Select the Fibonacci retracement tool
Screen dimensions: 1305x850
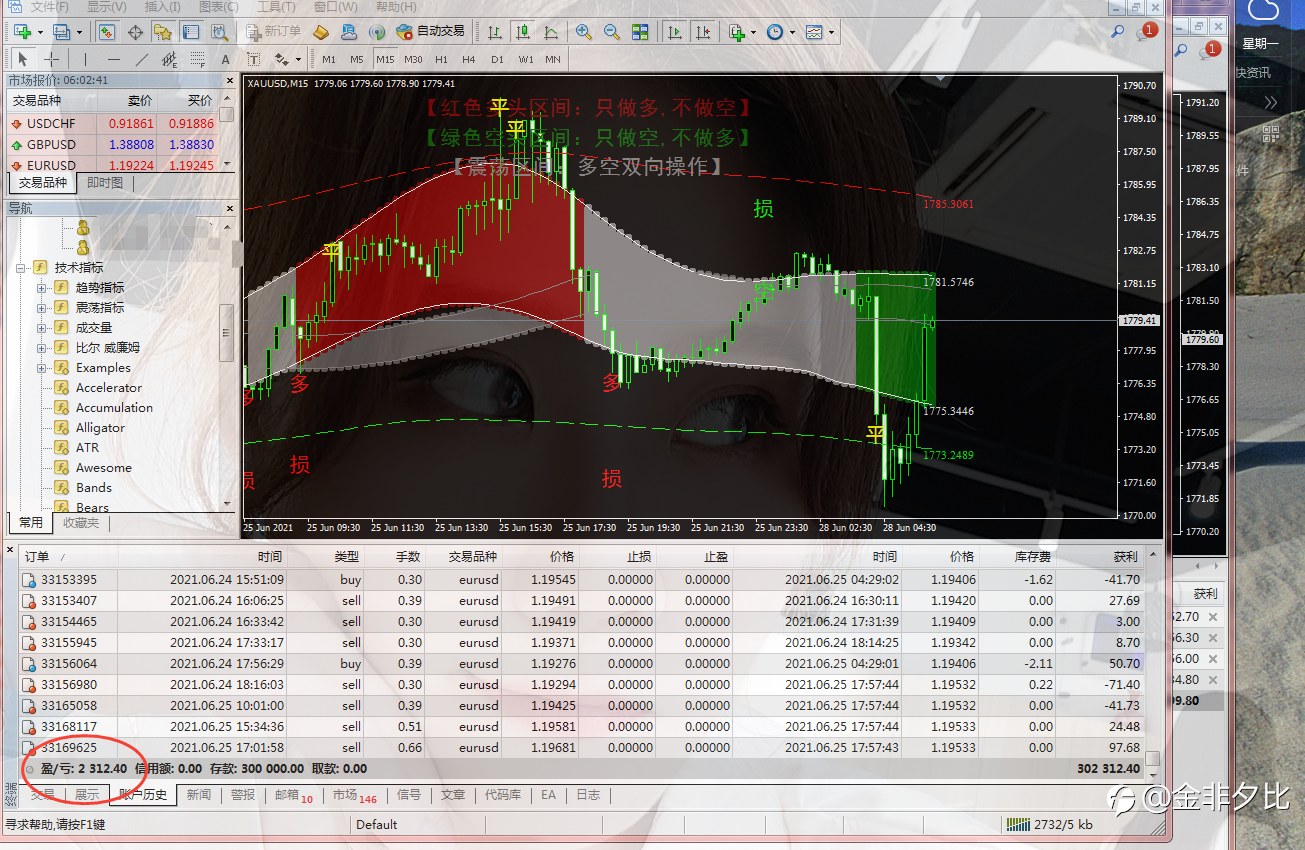(x=198, y=59)
